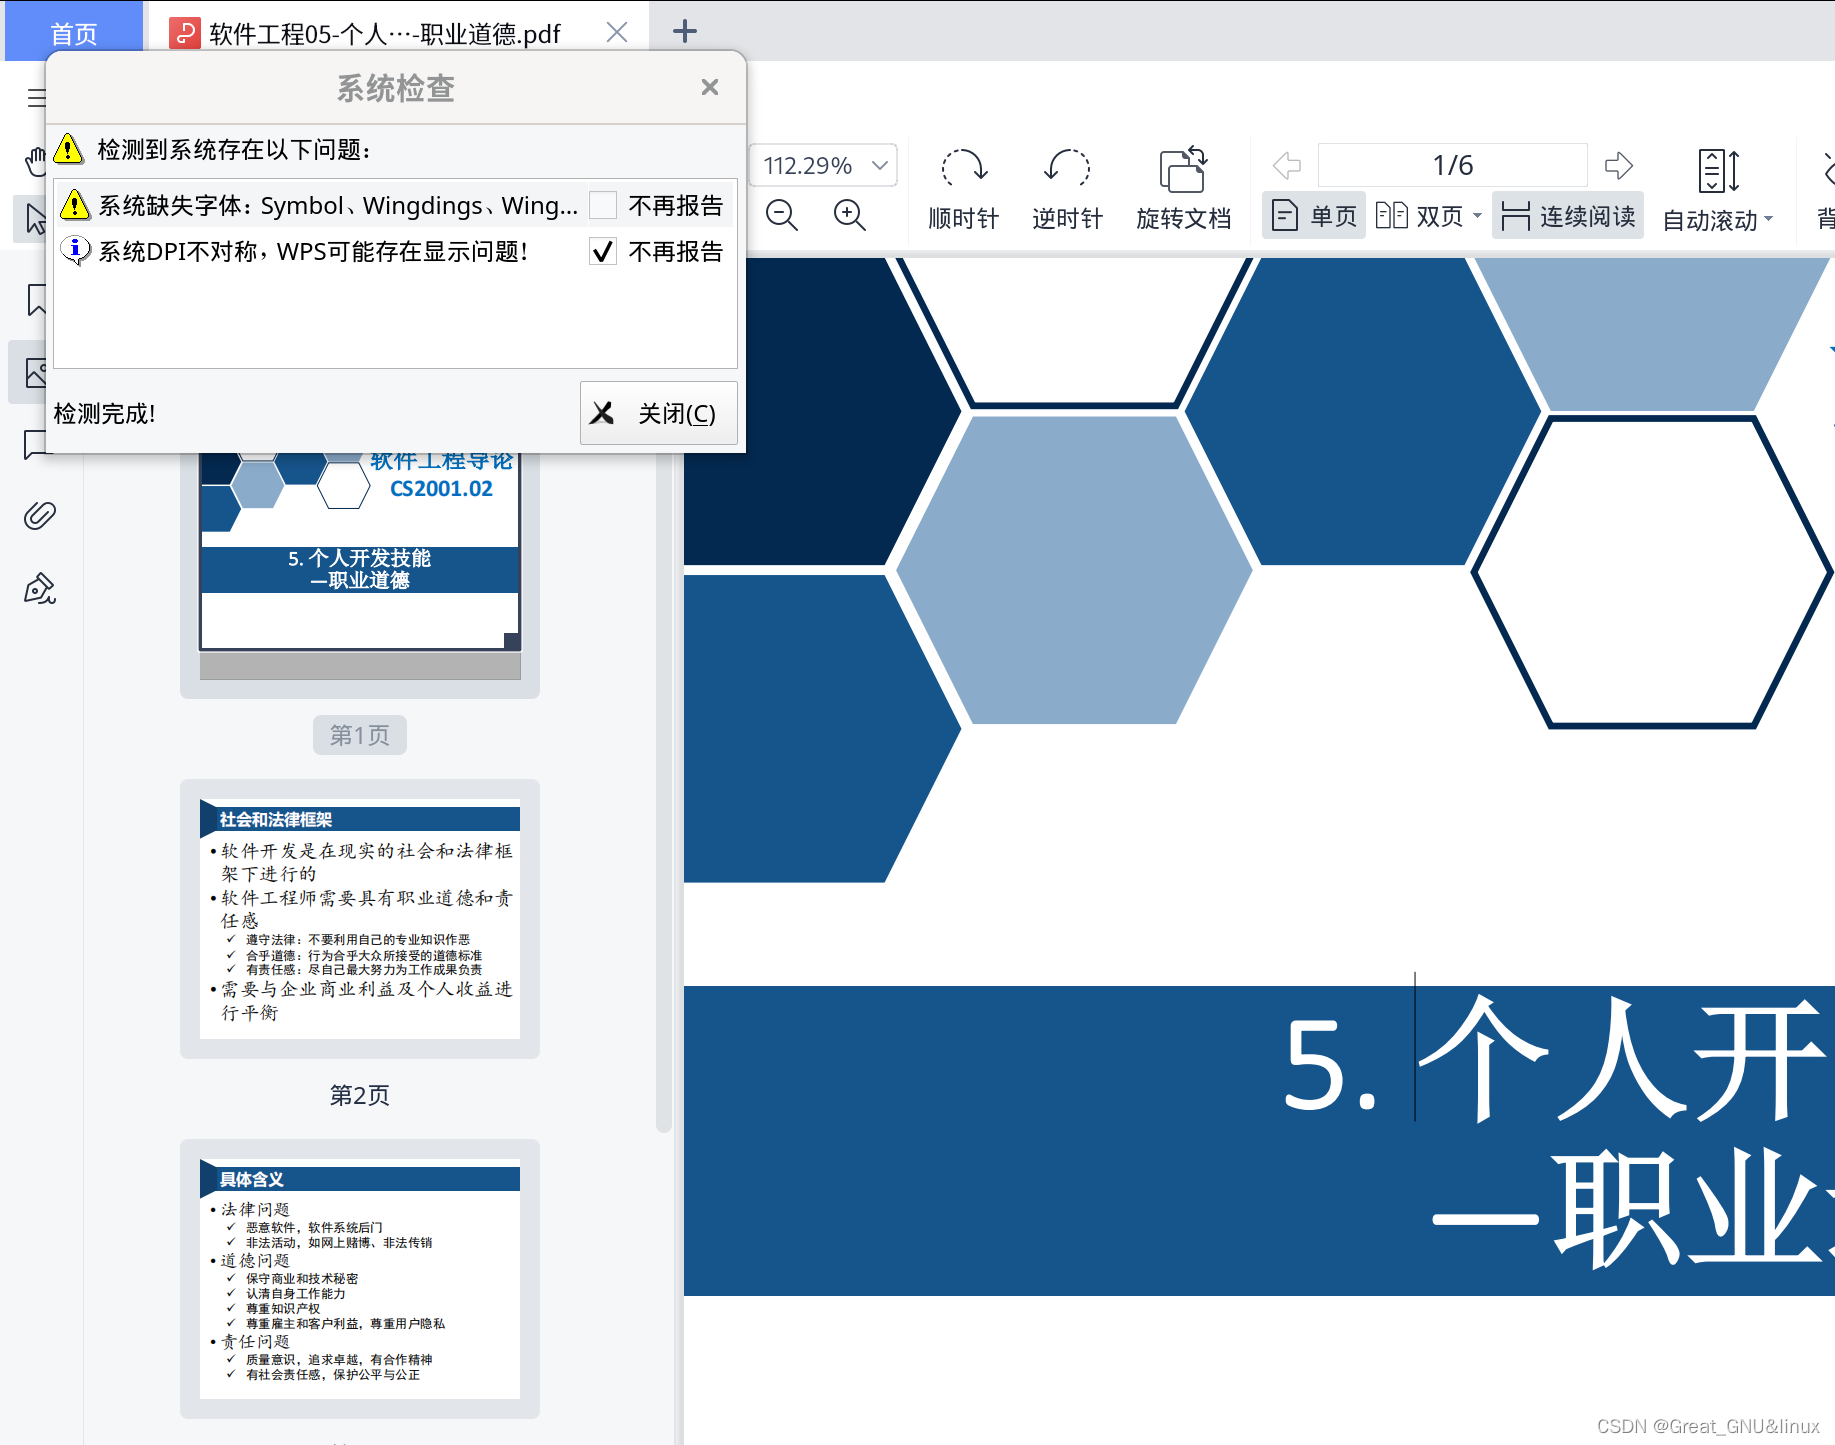This screenshot has width=1835, height=1445.
Task: Select the hand pan tool
Action: (36, 161)
